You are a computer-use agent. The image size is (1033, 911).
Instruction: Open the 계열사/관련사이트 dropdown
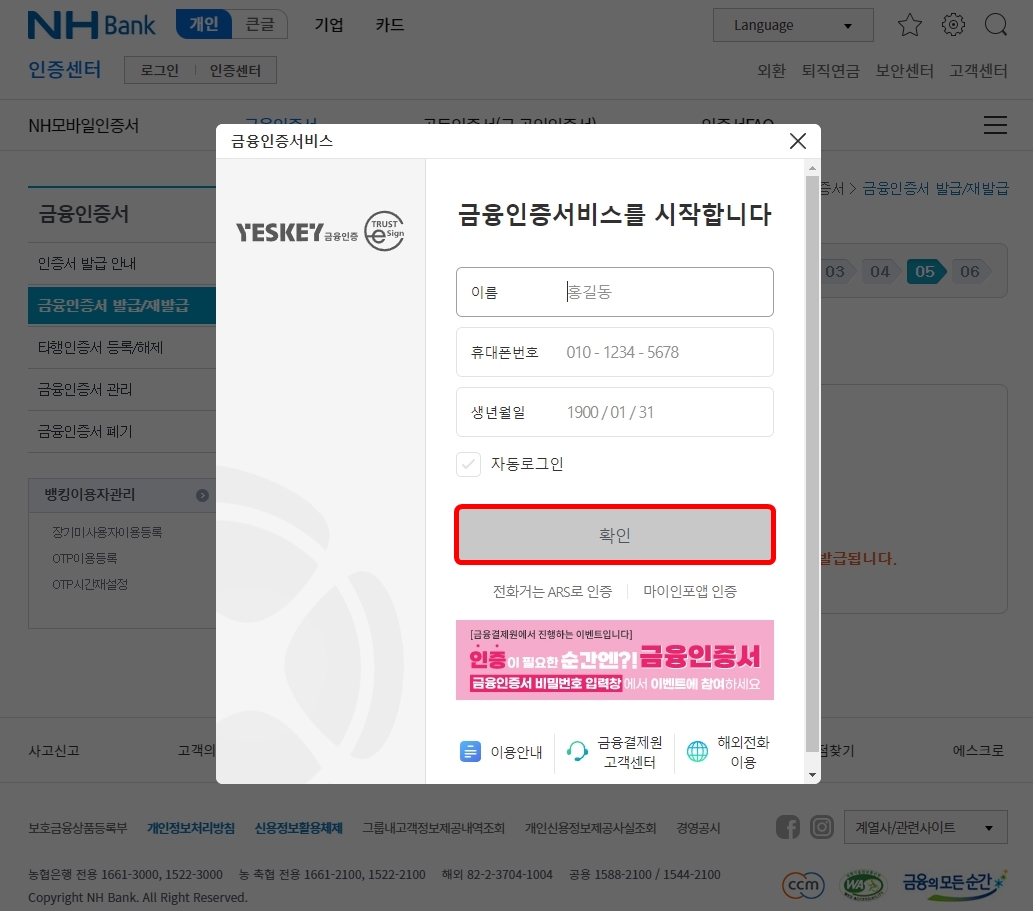pyautogui.click(x=925, y=827)
